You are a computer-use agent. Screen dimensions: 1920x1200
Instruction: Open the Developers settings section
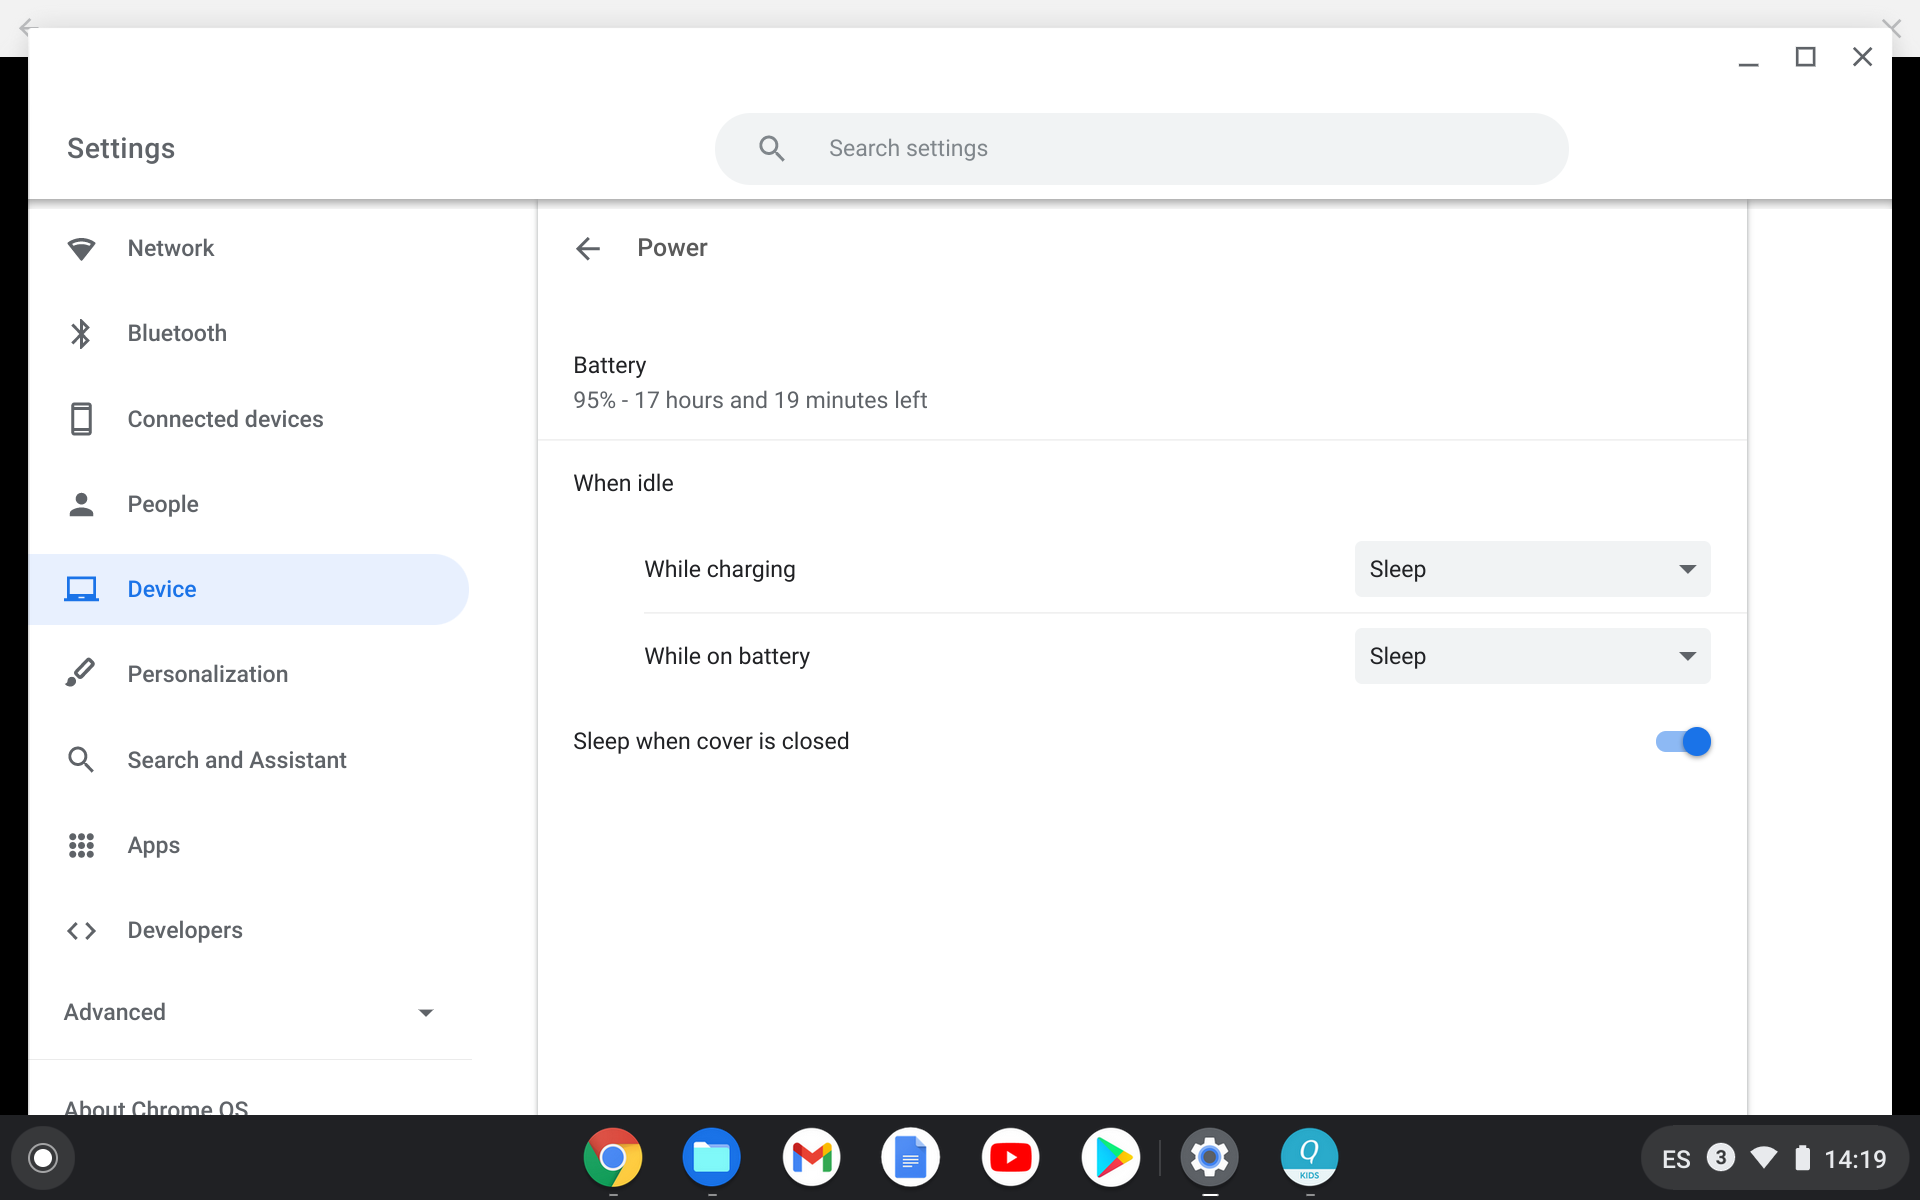point(250,930)
